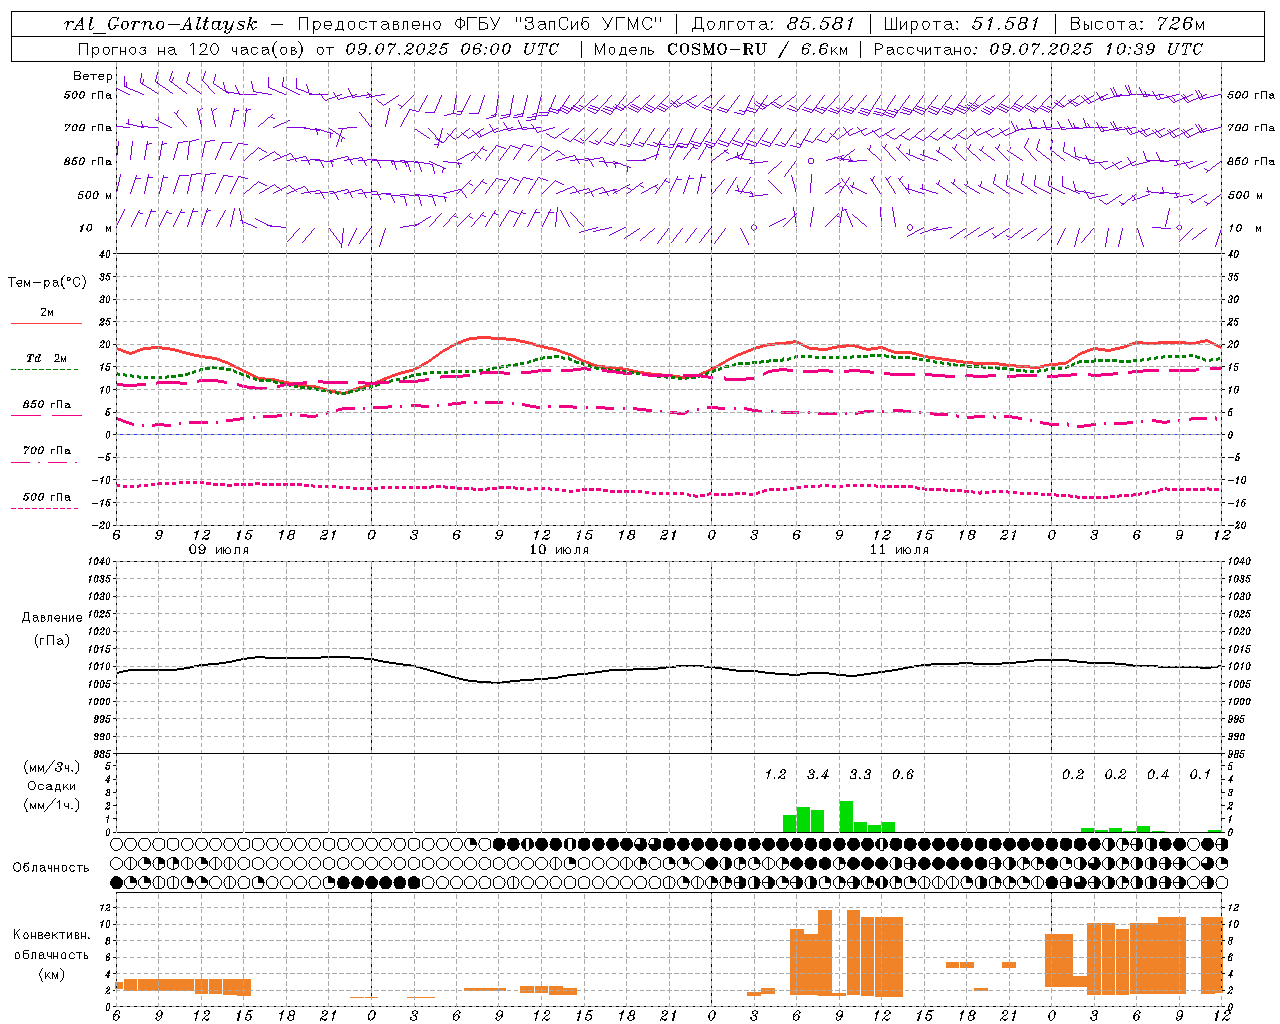Click the '0.1' three-hour precipitation value
Image resolution: width=1280 pixels, height=1024 pixels.
(x=1200, y=775)
